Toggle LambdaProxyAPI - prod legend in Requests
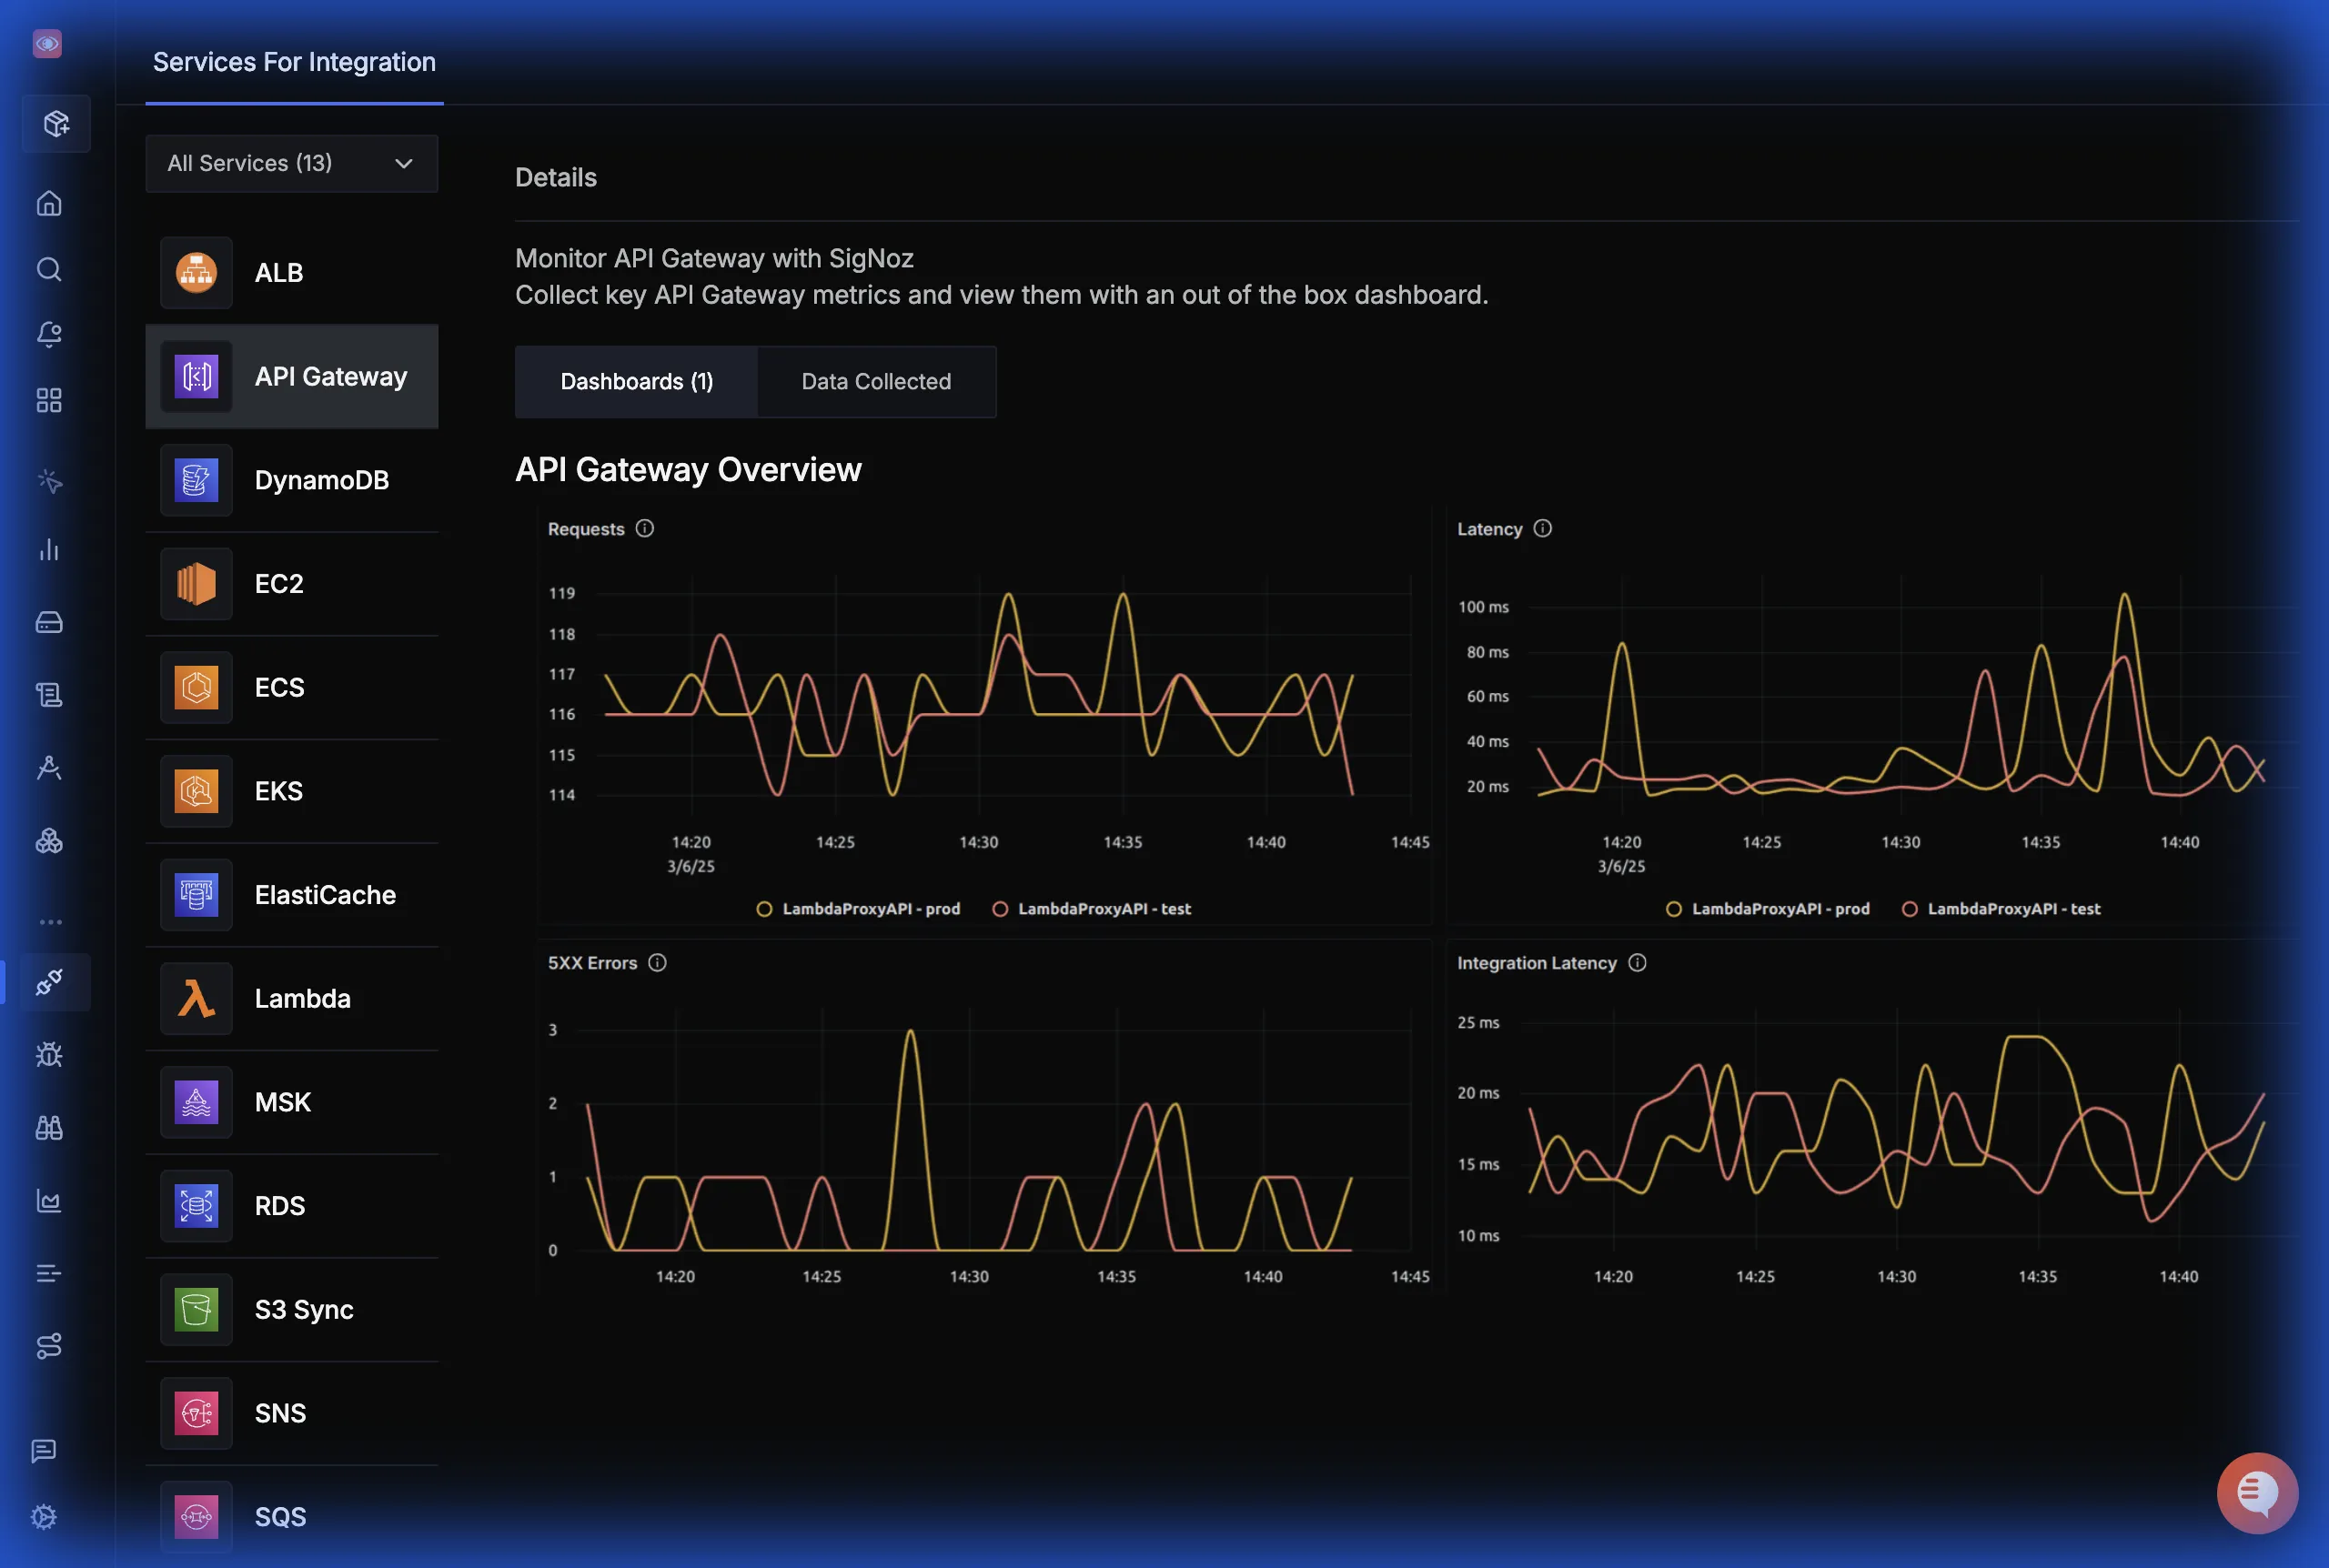 [870, 909]
